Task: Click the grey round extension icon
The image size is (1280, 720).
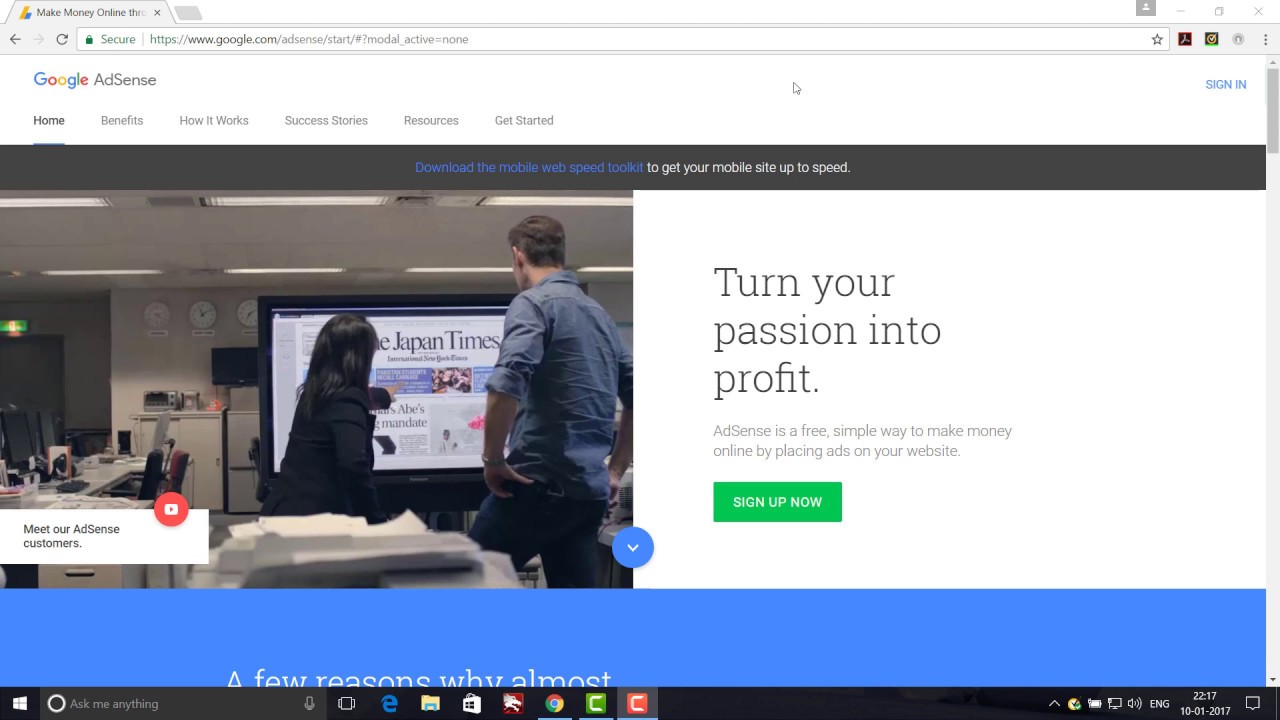Action: click(1238, 39)
